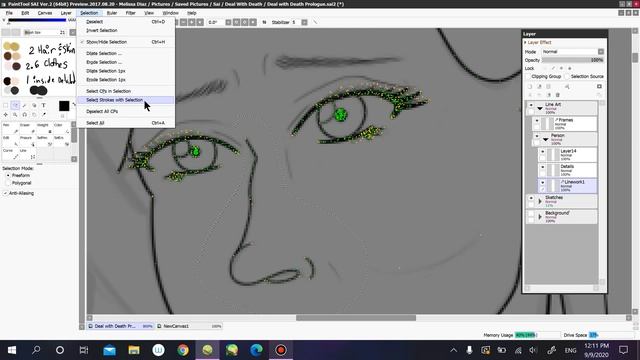Click the blue color gradient slider
The image size is (640, 360).
tap(37, 20)
